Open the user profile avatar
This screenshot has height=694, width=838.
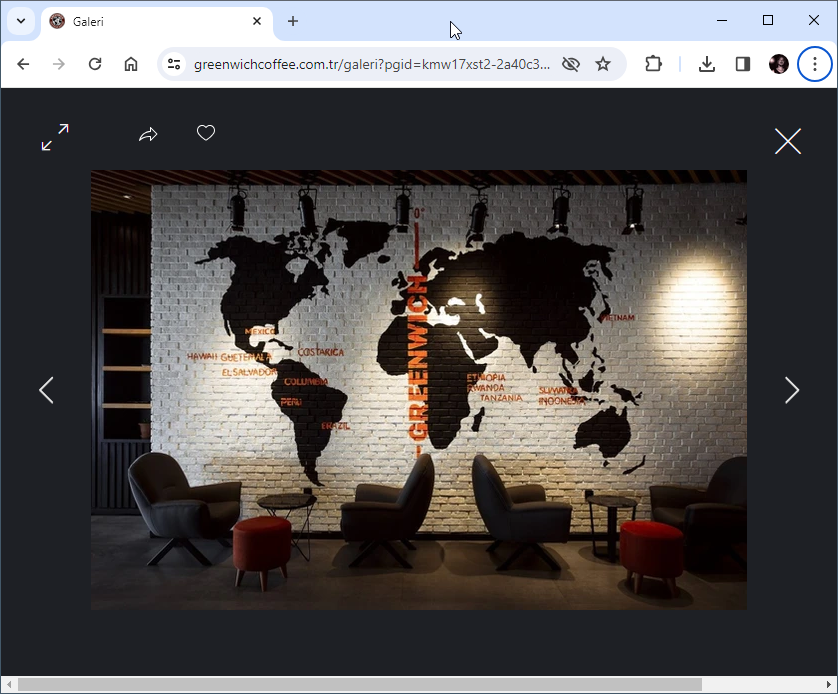click(779, 64)
